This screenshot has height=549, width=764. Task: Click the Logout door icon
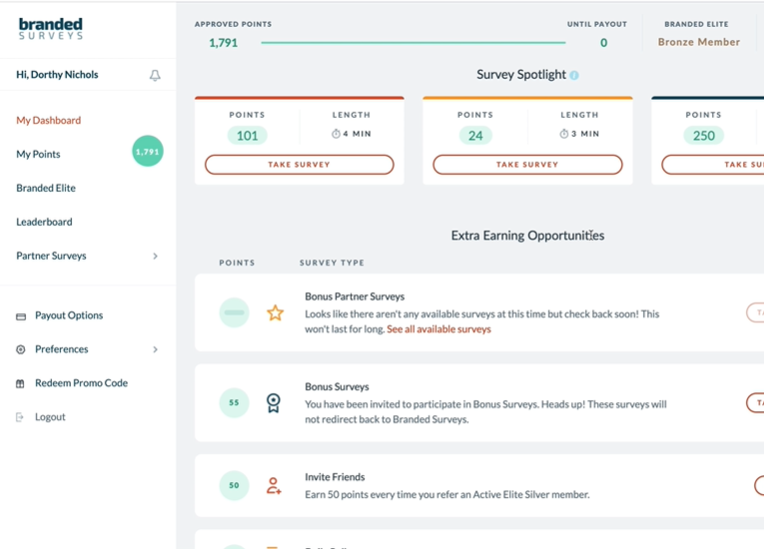pos(19,417)
